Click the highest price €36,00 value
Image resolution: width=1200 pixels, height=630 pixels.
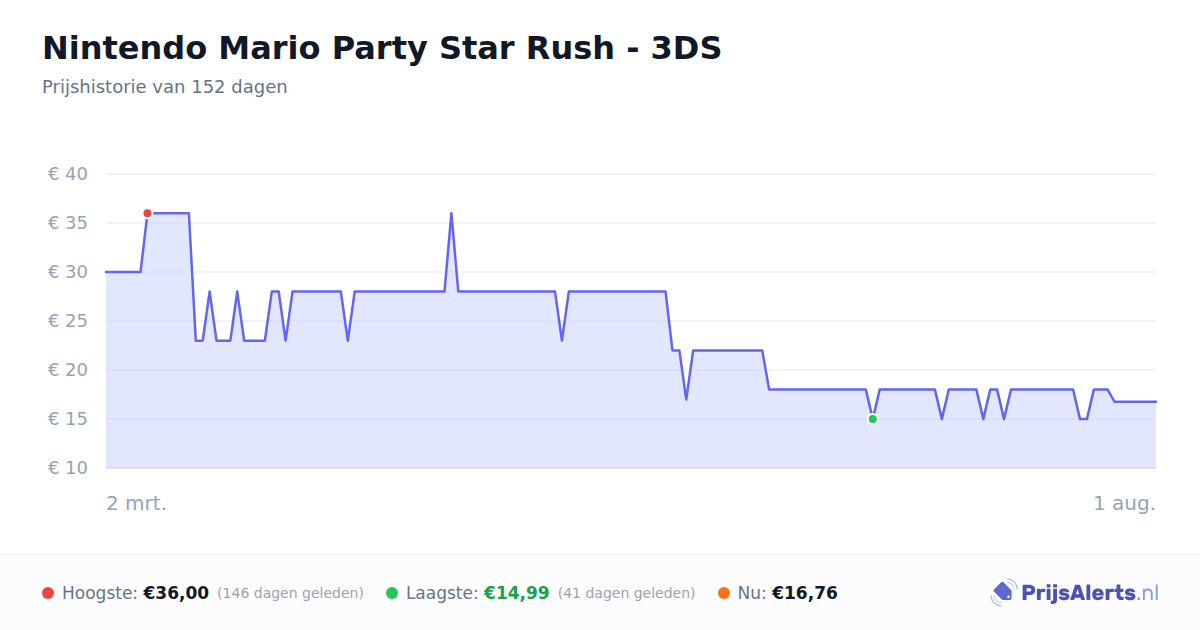176,593
